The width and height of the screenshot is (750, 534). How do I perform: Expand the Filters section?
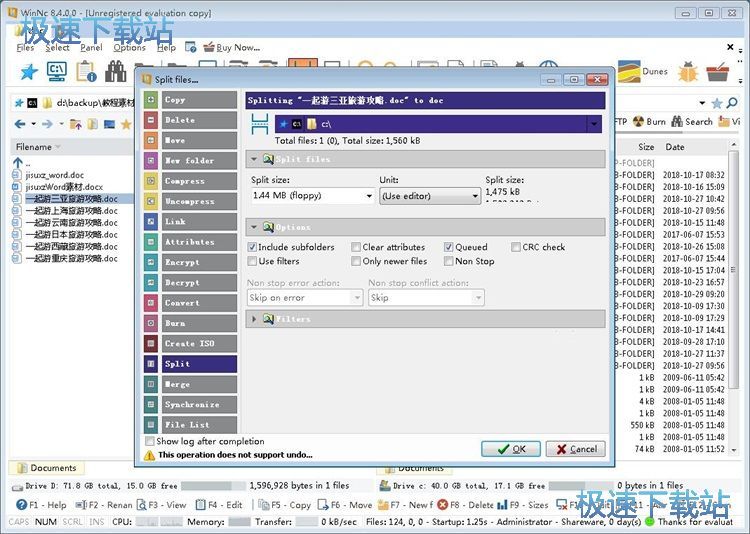(x=254, y=319)
